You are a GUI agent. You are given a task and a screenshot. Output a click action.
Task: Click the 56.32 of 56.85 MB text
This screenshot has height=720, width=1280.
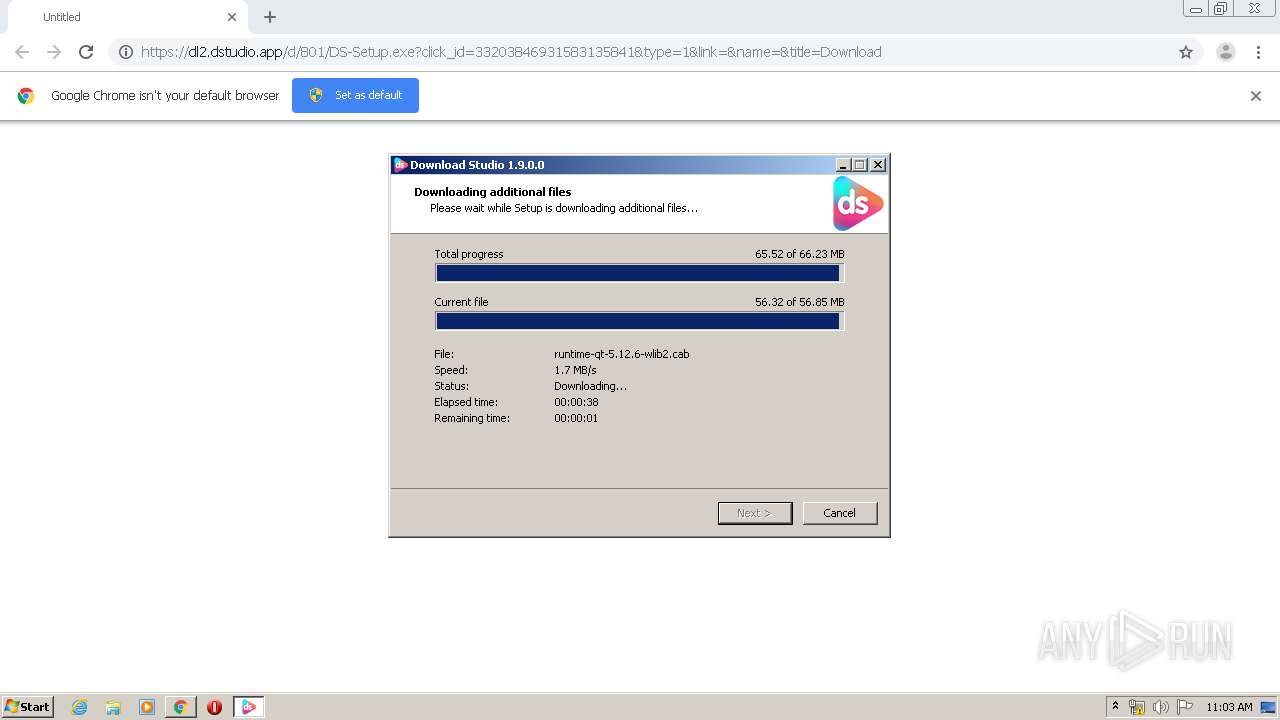(x=800, y=302)
